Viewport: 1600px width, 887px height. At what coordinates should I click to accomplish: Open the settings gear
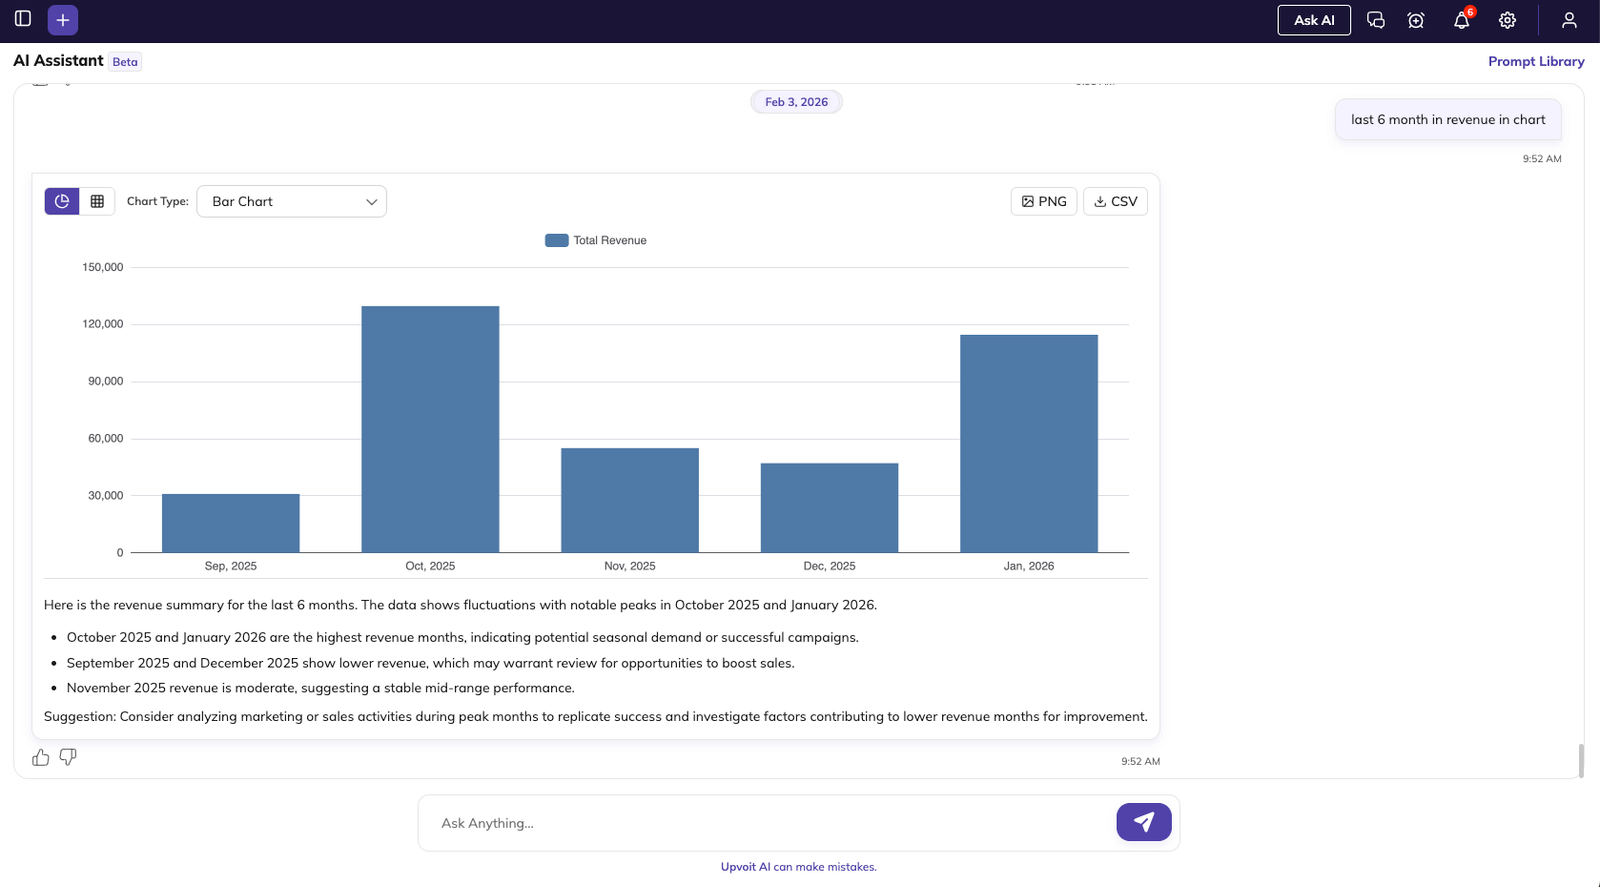1507,20
